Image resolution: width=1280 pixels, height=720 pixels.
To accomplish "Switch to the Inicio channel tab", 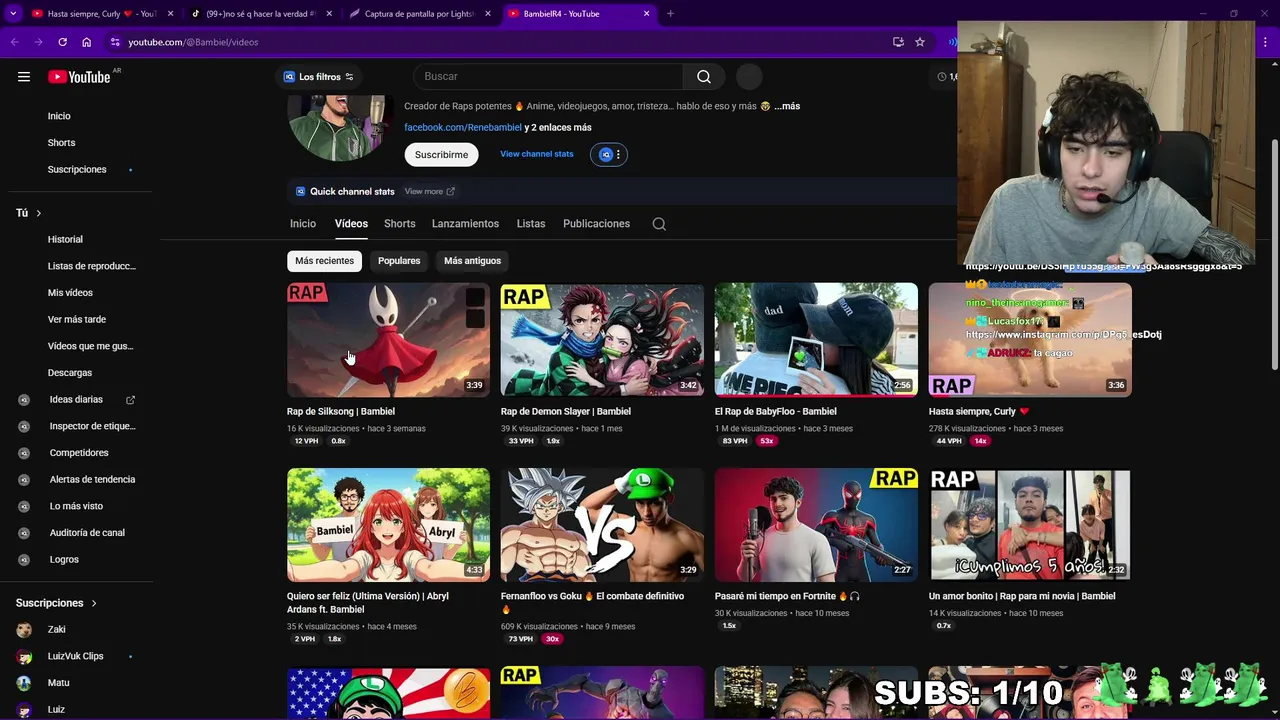I will coord(303,224).
